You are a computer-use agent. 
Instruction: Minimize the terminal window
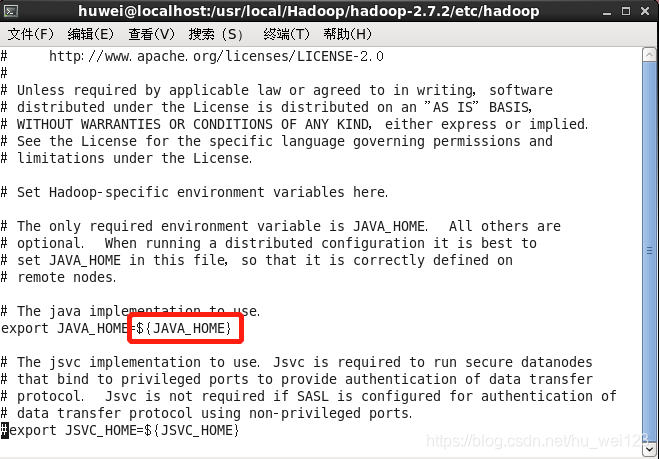[606, 11]
